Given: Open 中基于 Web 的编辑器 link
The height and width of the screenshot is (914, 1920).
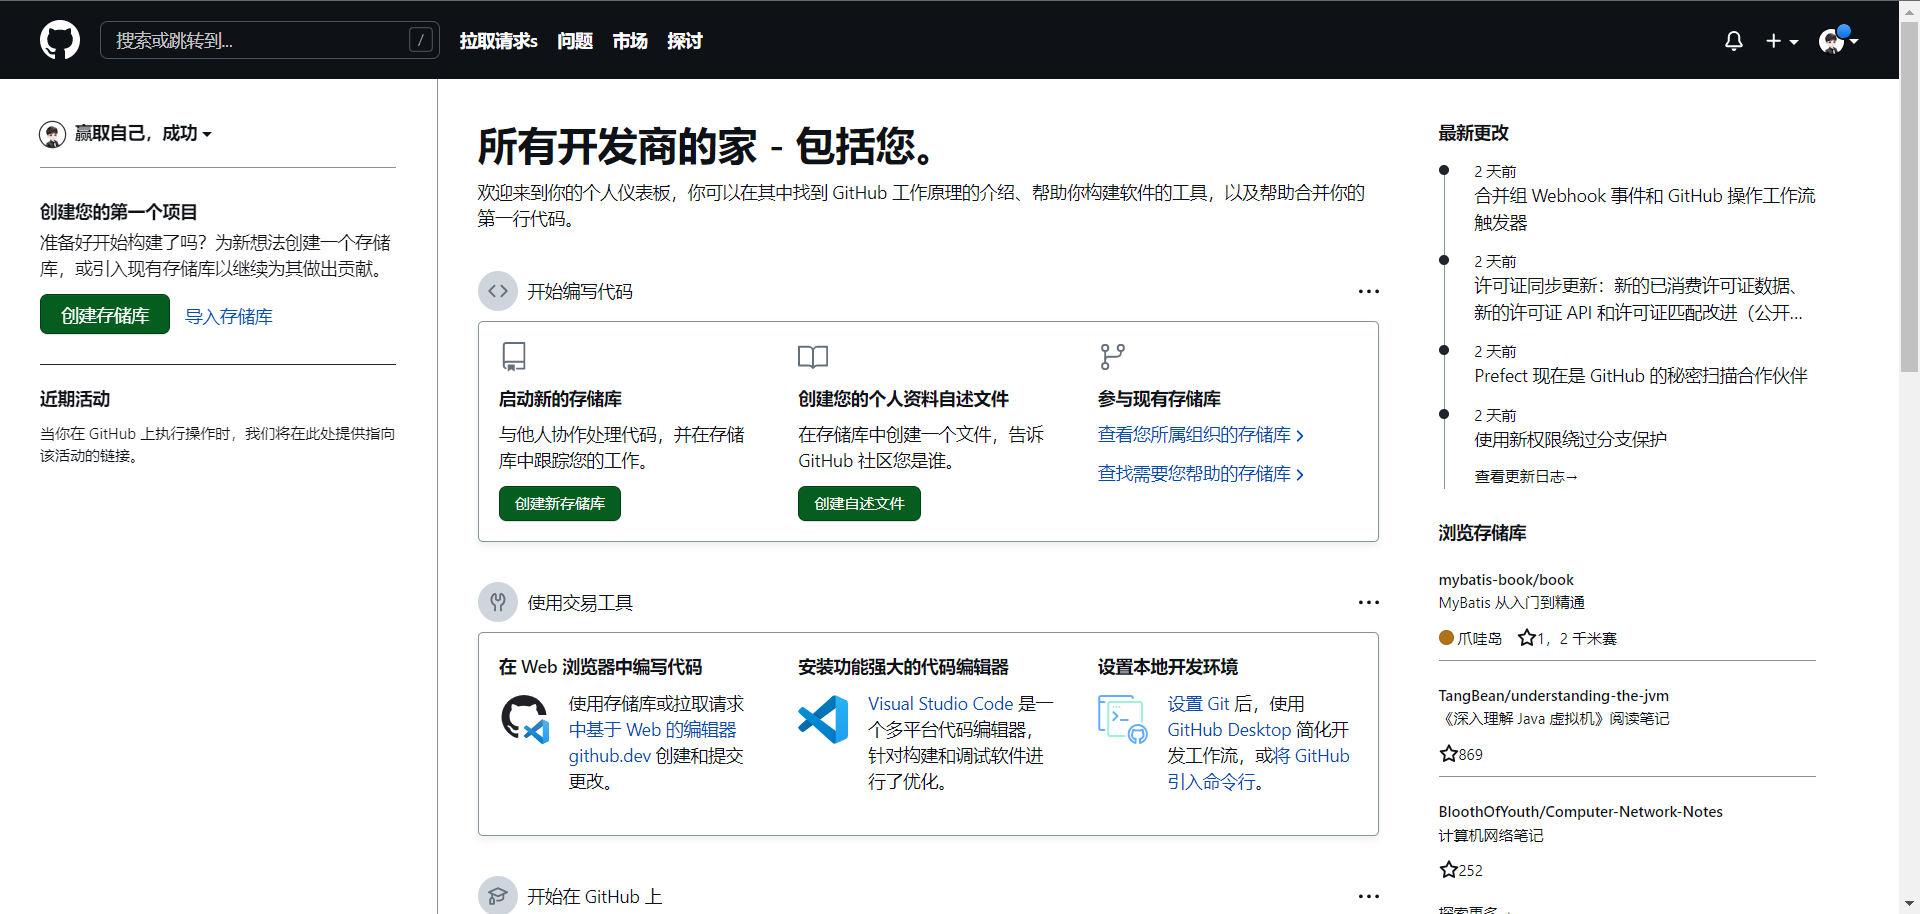Looking at the screenshot, I should [652, 730].
